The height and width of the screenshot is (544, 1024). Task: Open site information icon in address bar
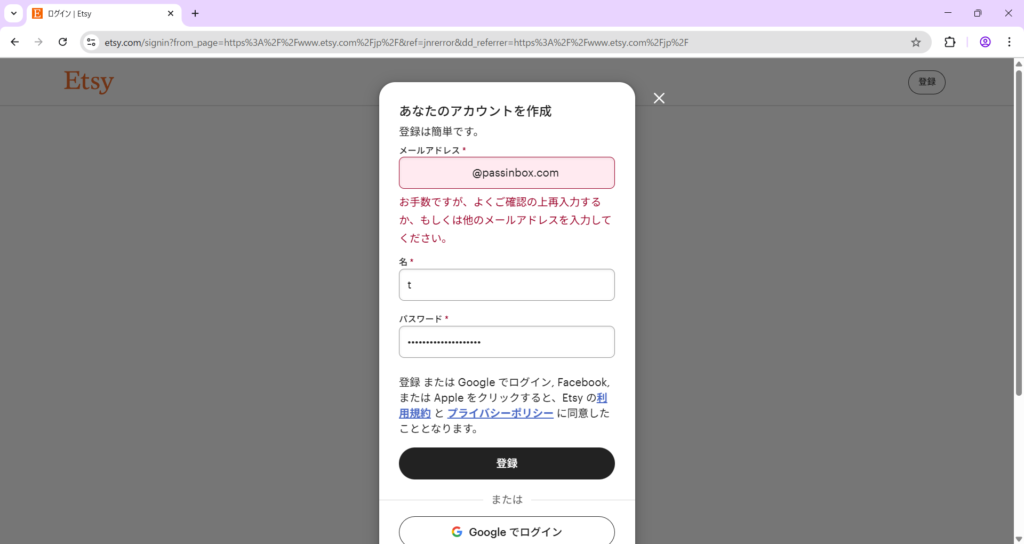point(91,42)
